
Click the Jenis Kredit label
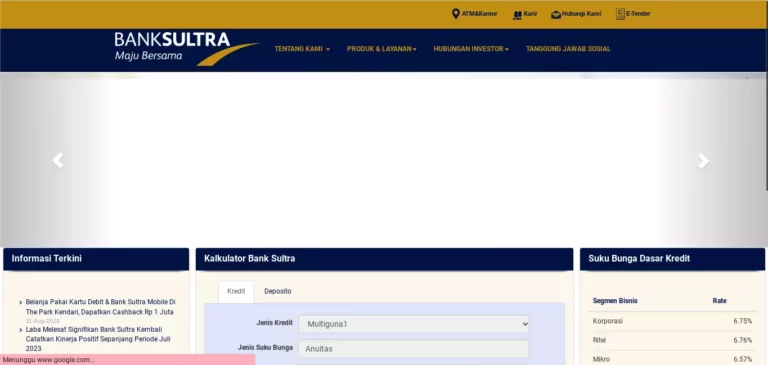pyautogui.click(x=274, y=323)
